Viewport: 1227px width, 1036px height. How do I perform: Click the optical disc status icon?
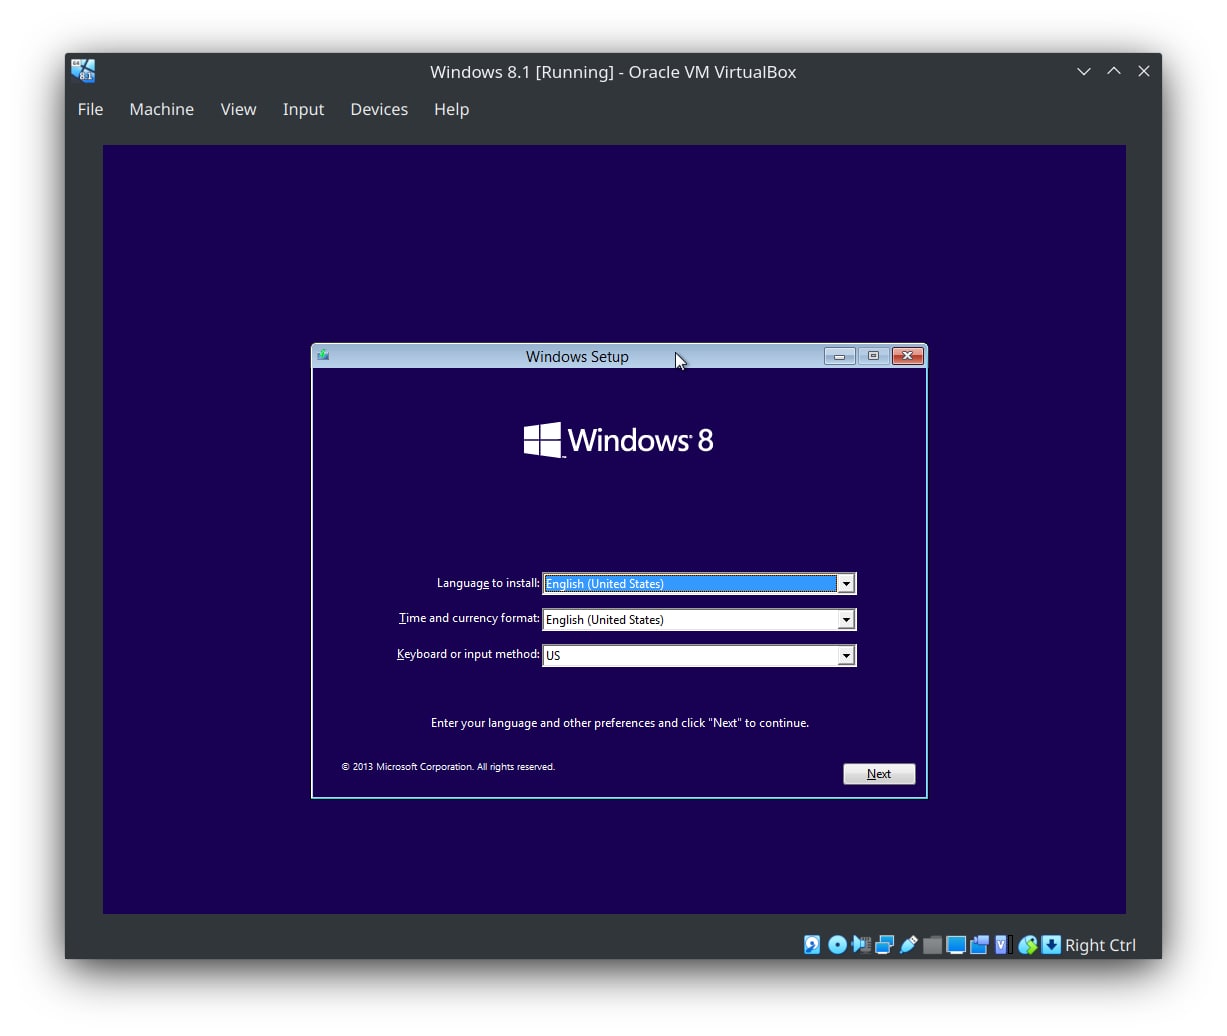[x=837, y=945]
